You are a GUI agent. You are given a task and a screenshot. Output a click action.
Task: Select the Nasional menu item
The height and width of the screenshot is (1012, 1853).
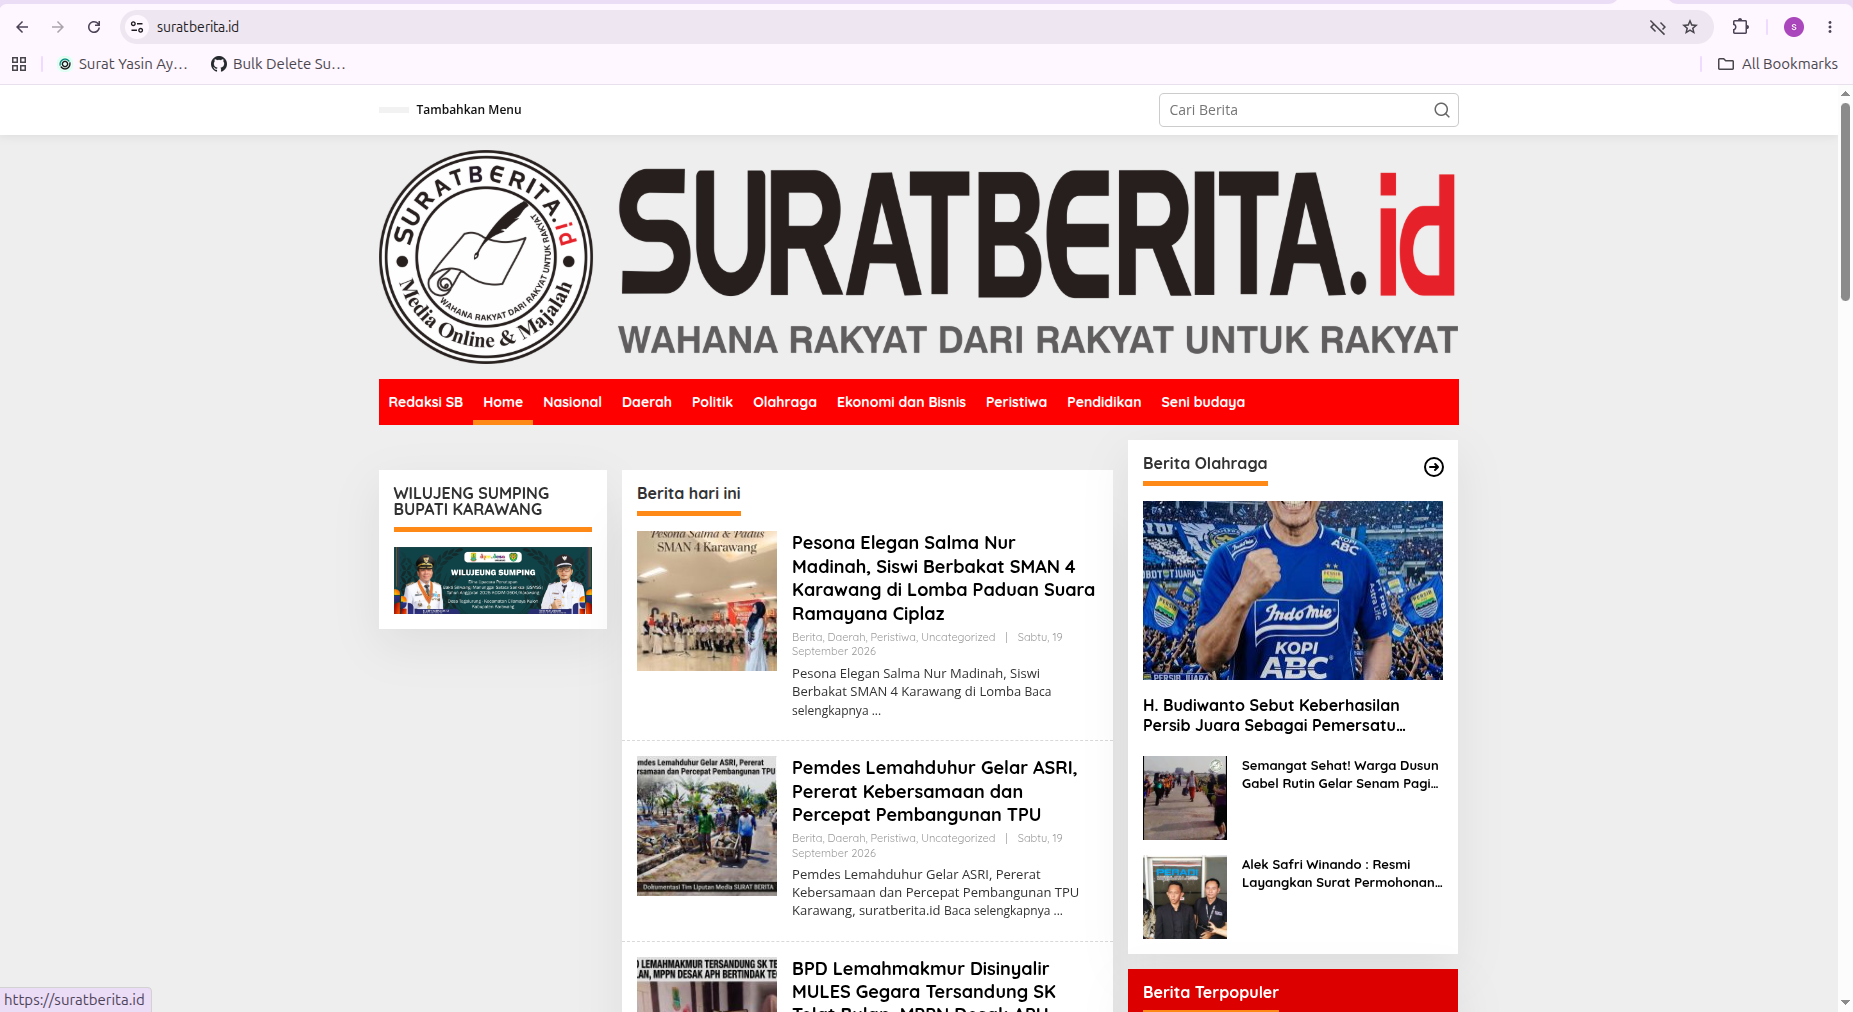point(572,402)
